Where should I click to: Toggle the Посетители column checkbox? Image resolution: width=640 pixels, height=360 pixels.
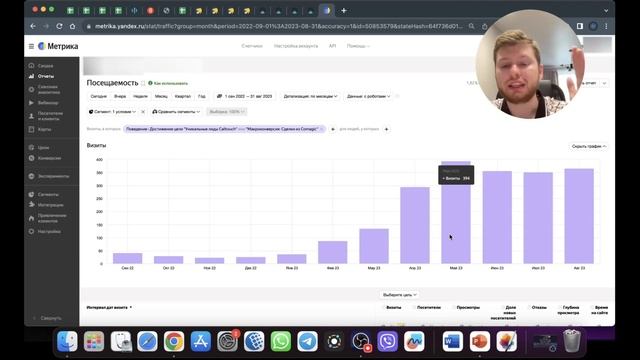[414, 307]
